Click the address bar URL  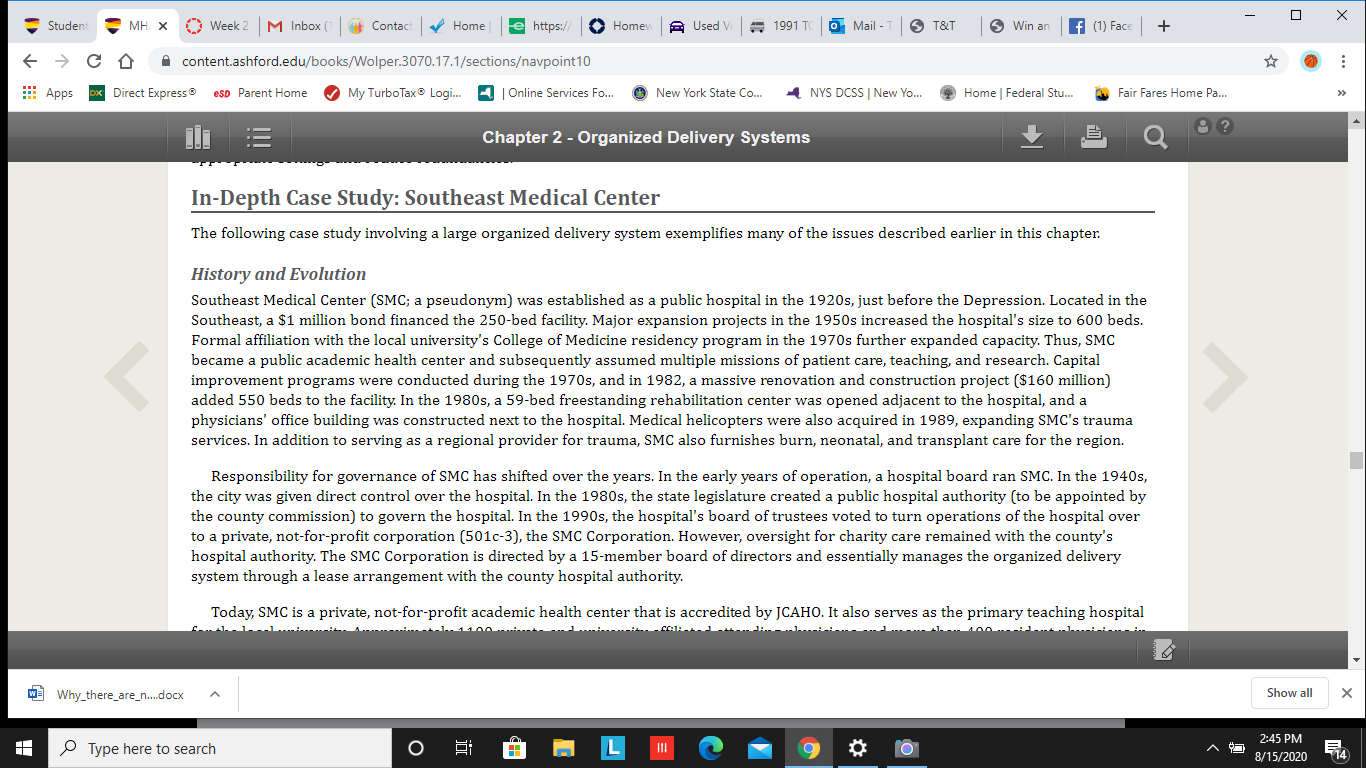[386, 61]
